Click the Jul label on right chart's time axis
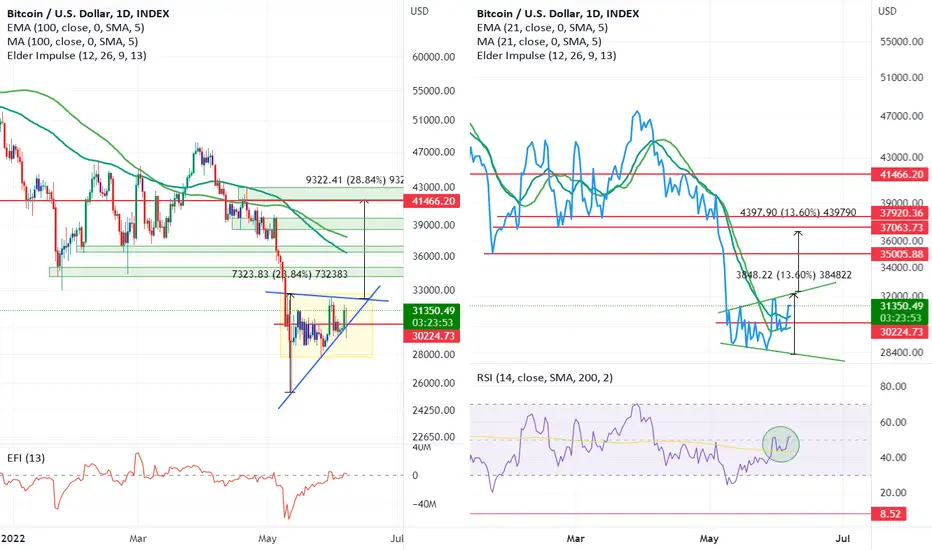This screenshot has width=932, height=550. [842, 538]
